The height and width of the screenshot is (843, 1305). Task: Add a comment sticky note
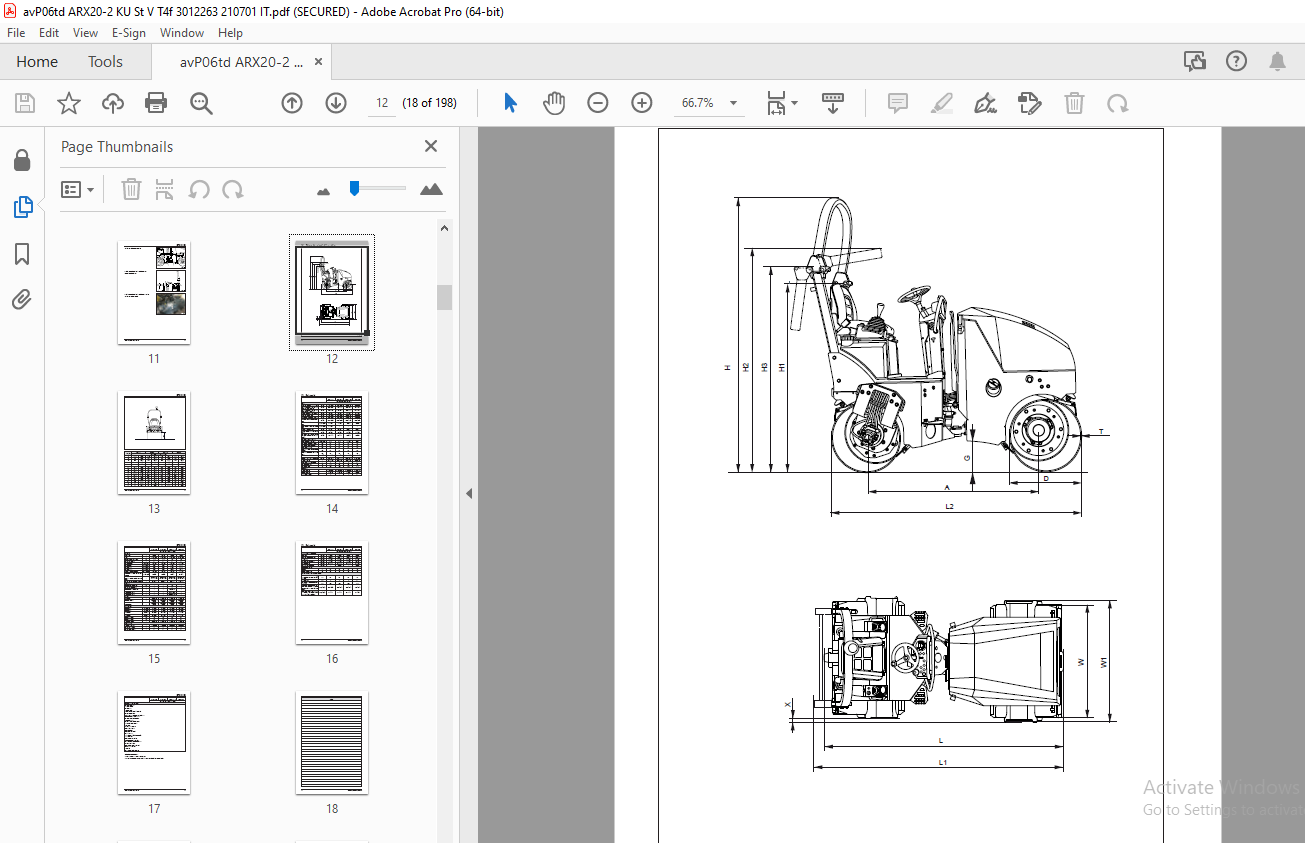898,103
